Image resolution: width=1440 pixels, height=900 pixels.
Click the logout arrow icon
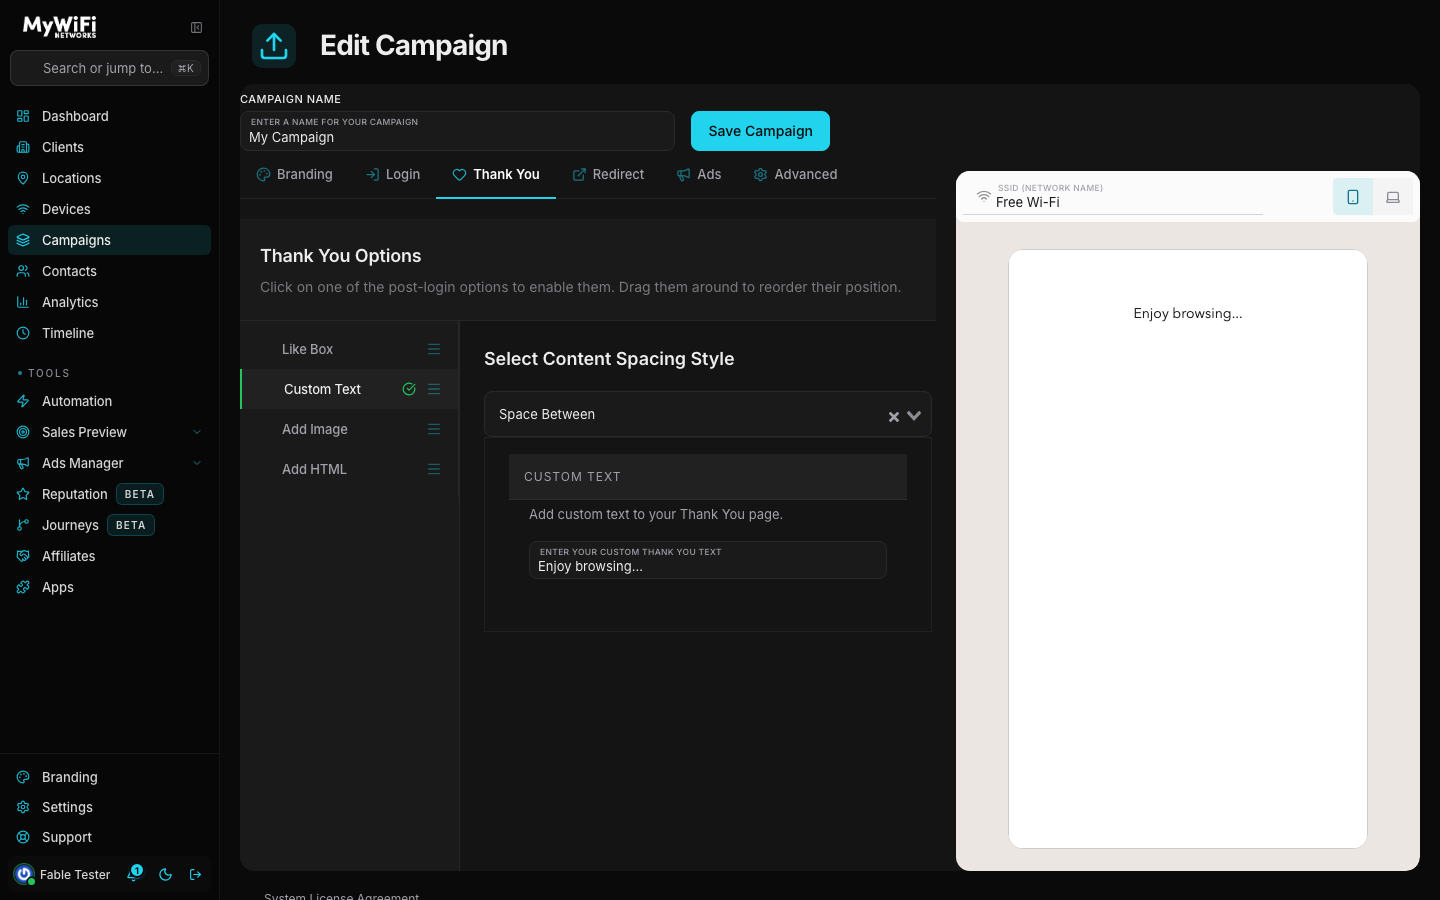coord(196,874)
